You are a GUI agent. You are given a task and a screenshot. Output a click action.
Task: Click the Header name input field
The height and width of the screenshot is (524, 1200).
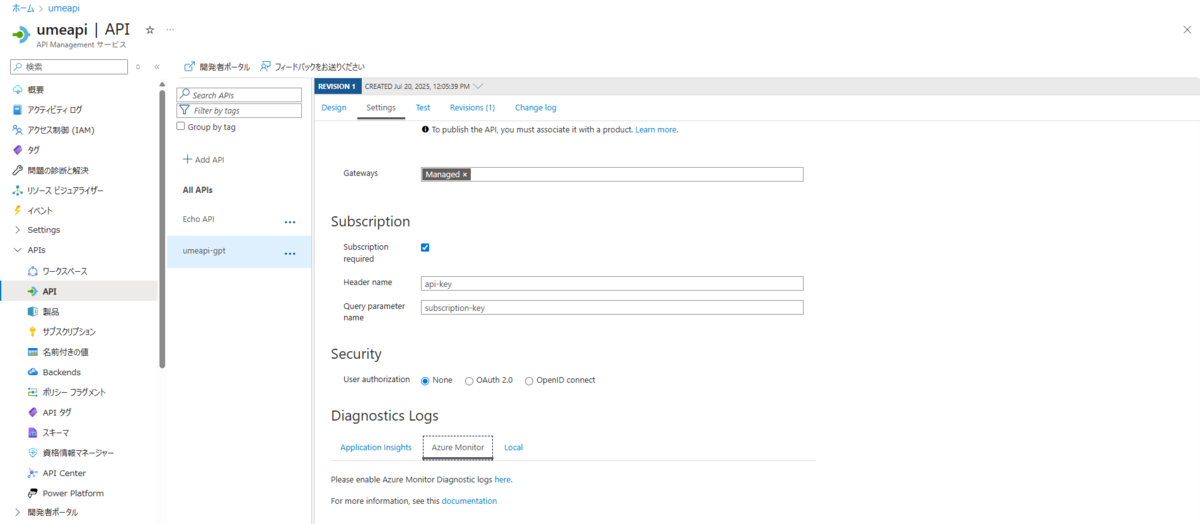point(612,284)
